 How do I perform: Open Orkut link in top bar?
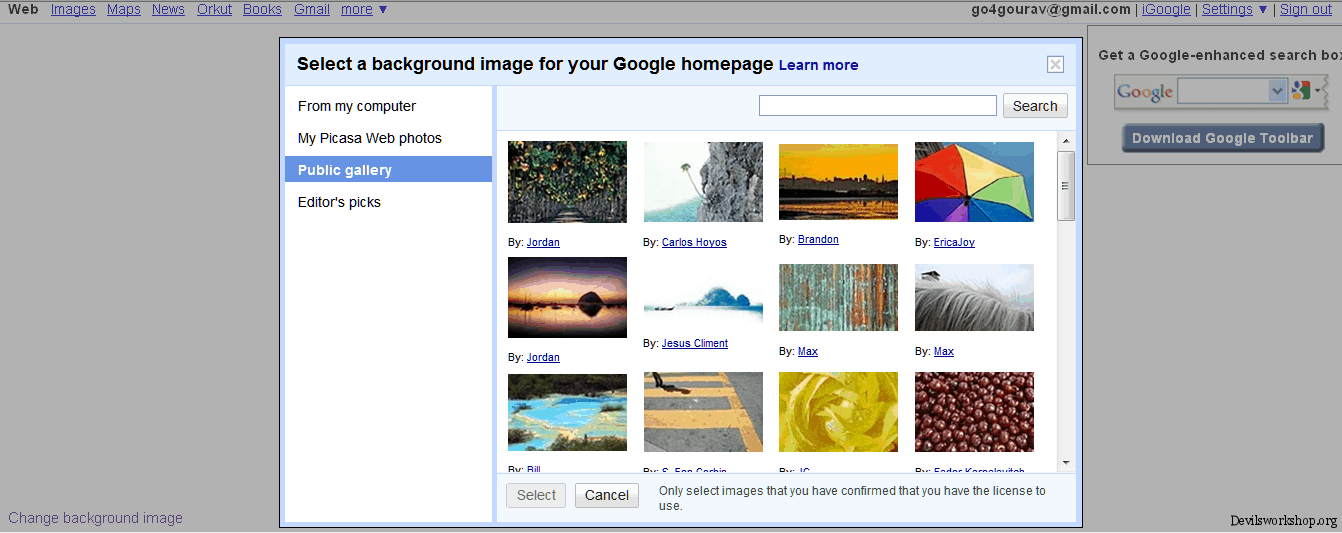pyautogui.click(x=214, y=9)
